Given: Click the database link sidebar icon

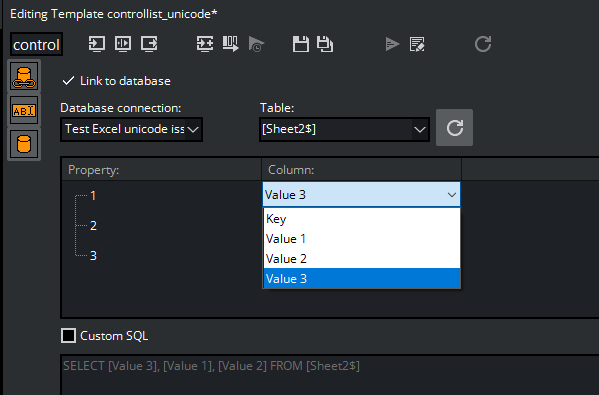Looking at the screenshot, I should click(24, 76).
